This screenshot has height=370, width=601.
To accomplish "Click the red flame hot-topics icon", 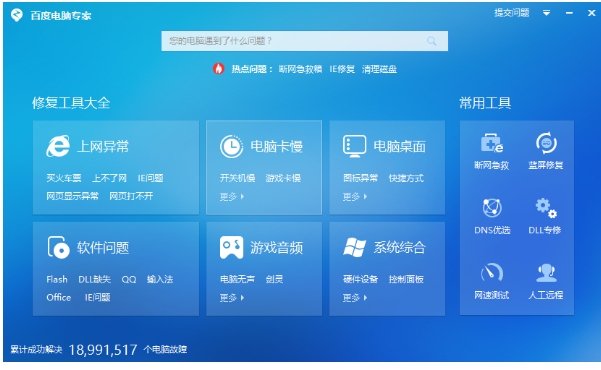I will [218, 69].
